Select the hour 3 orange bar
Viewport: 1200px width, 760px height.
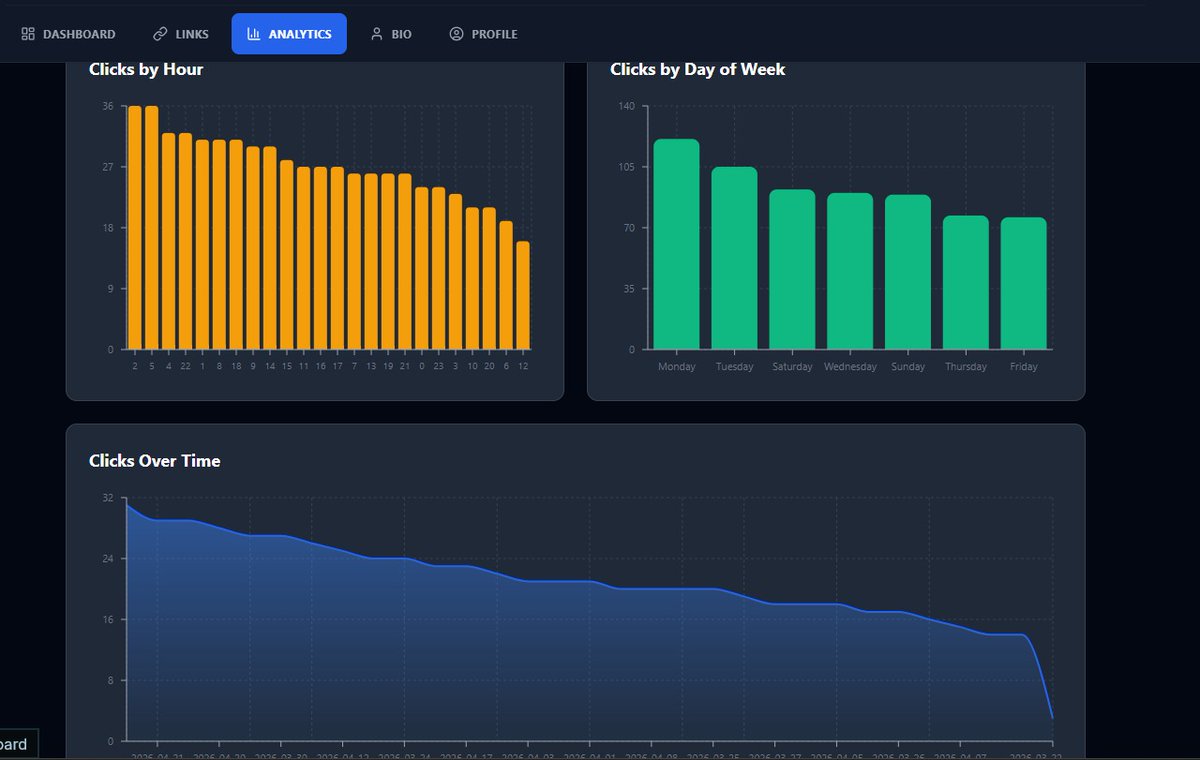coord(456,271)
